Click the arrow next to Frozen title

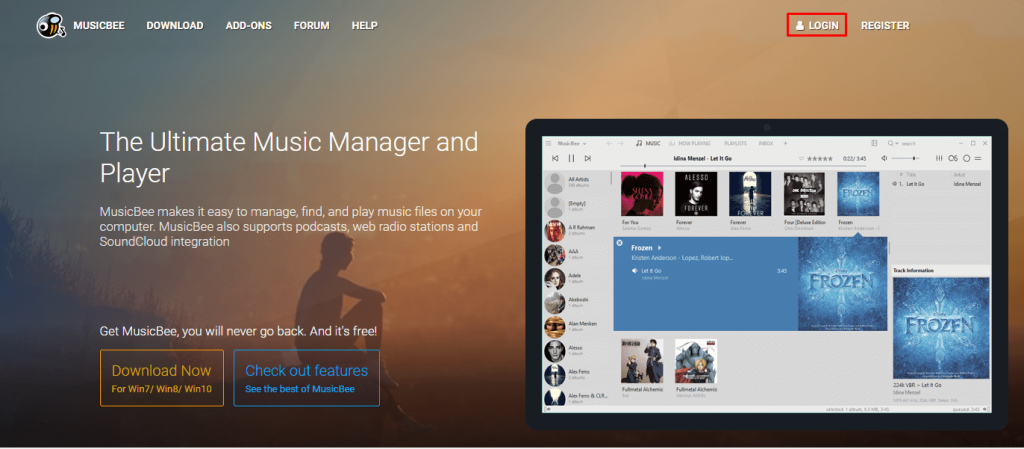[660, 248]
